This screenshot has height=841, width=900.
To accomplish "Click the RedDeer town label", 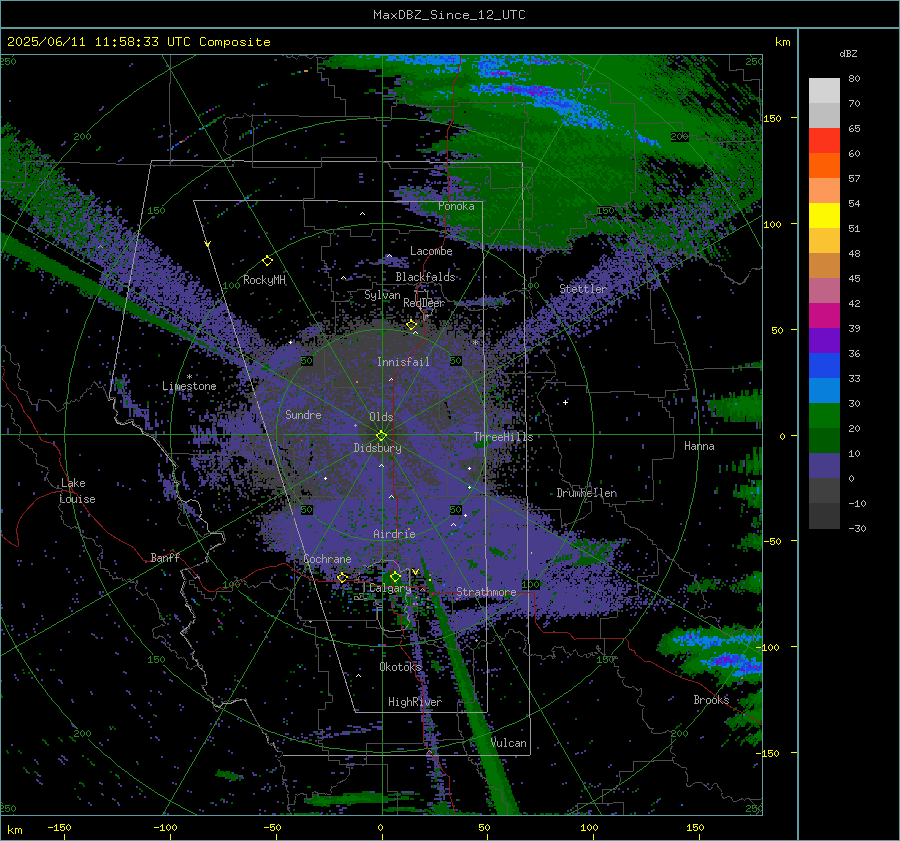I will click(424, 303).
